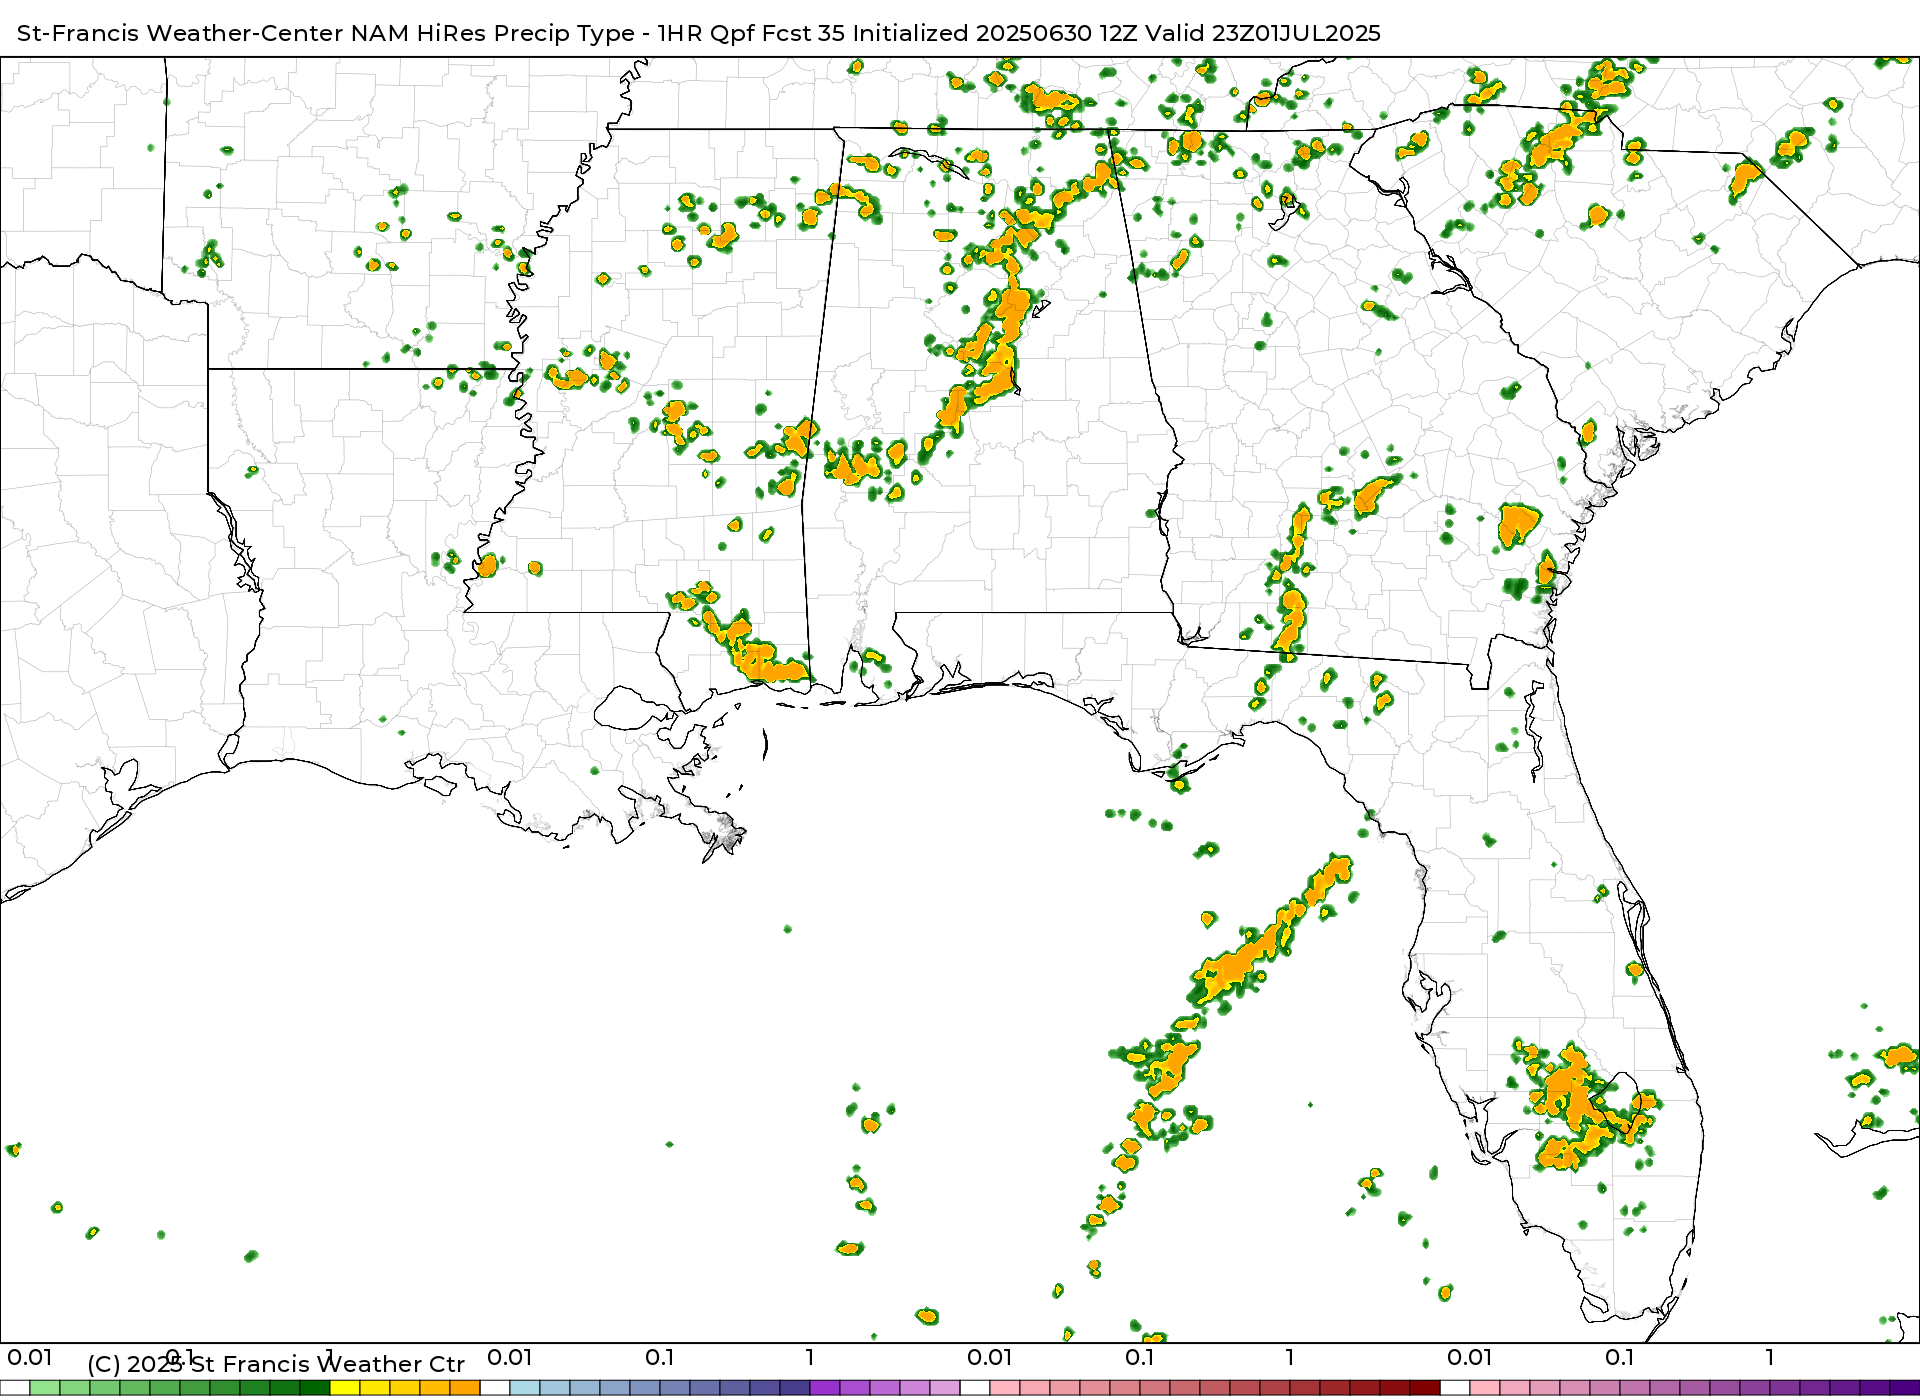
Task: Click the "0.1" label above the red scale
Action: [1140, 1358]
